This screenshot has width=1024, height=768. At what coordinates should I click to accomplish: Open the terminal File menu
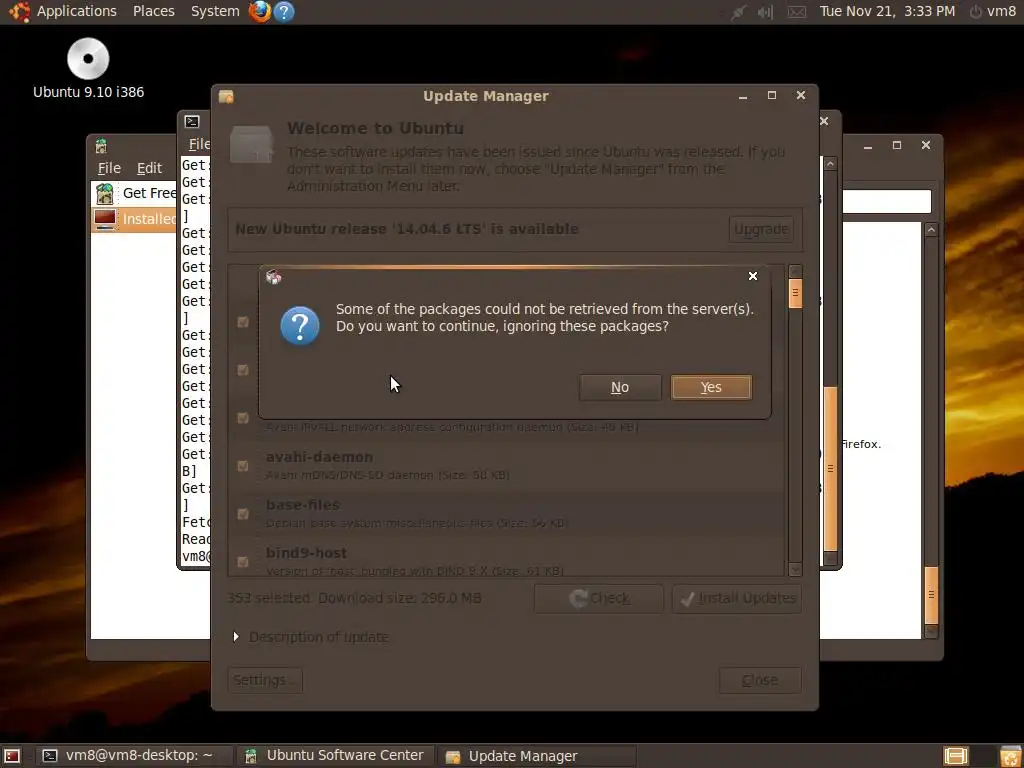(x=199, y=144)
